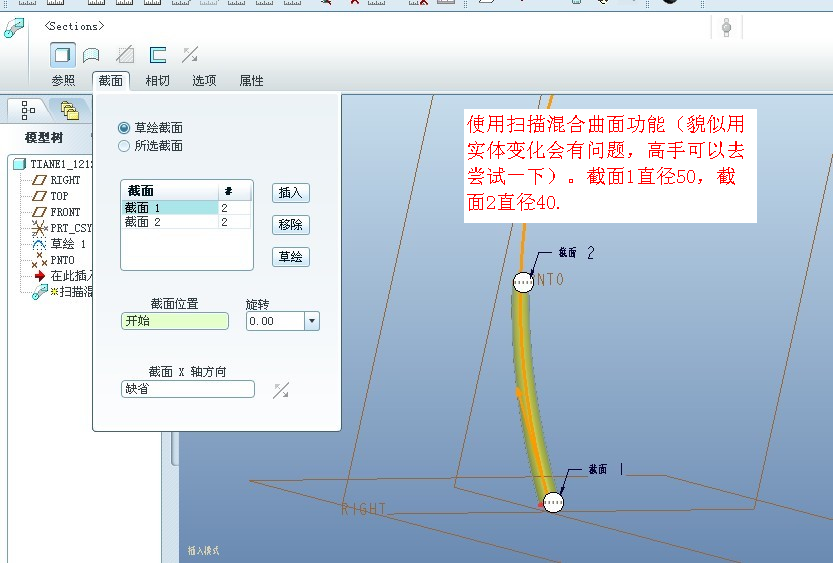The height and width of the screenshot is (563, 833).
Task: Click the 草绘 button
Action: coord(291,257)
